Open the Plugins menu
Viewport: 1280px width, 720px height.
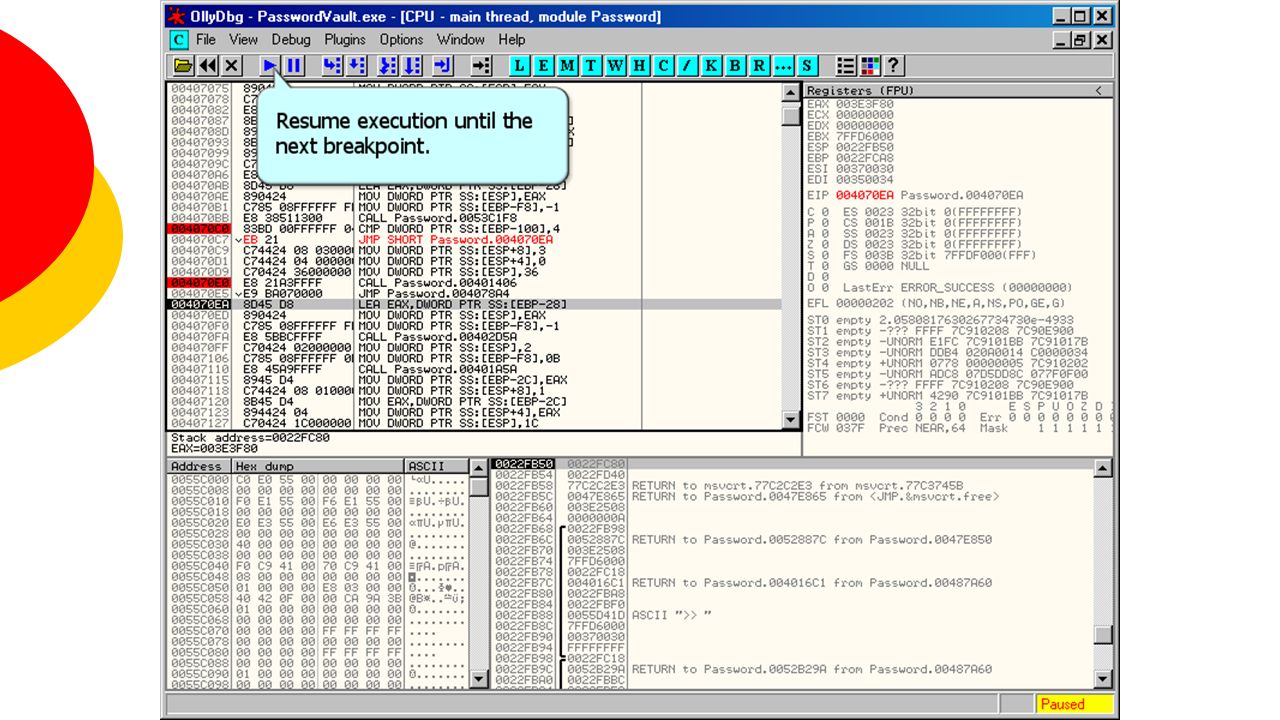[x=345, y=40]
